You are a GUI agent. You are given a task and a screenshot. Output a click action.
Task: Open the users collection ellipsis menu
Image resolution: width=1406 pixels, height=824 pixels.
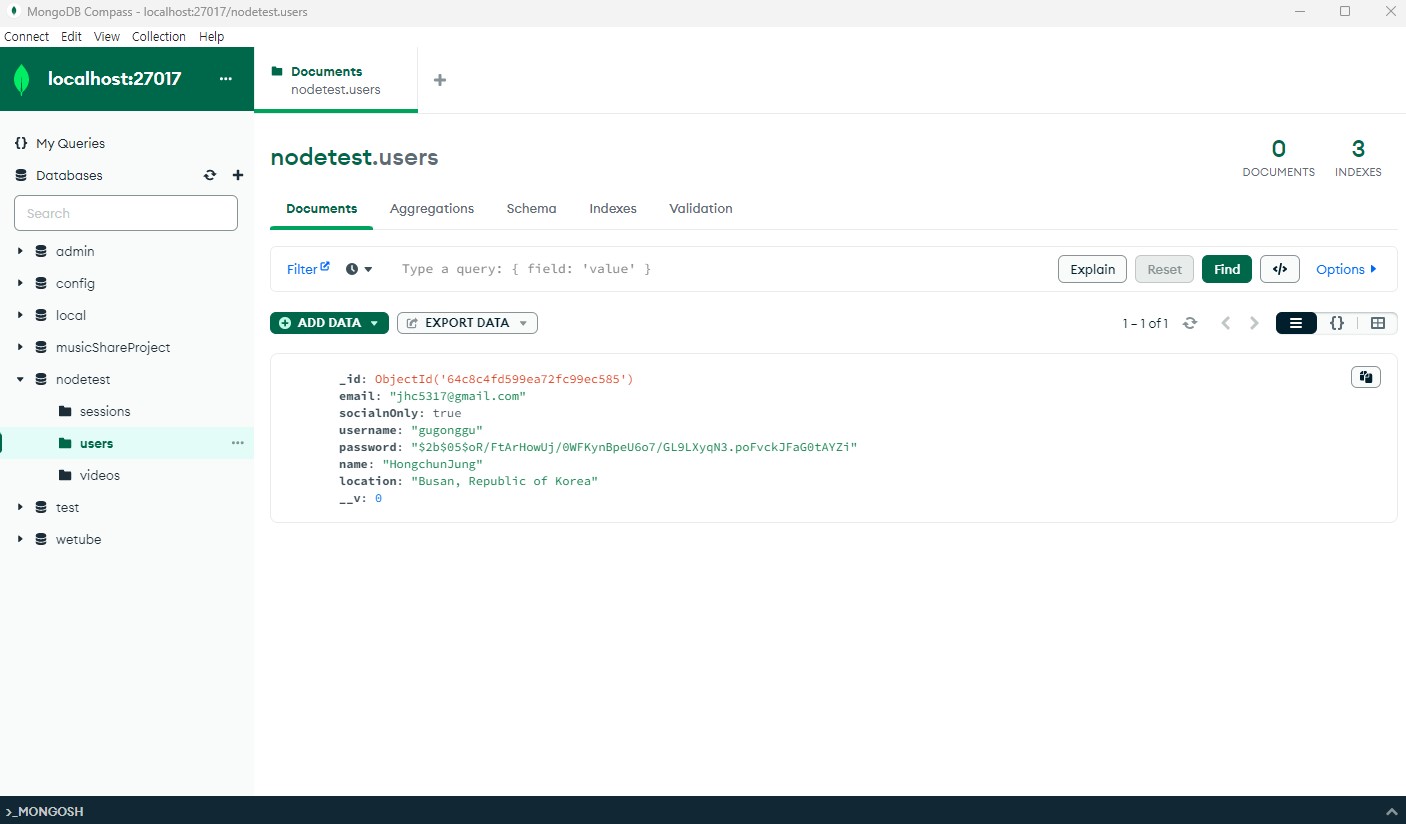pos(238,443)
